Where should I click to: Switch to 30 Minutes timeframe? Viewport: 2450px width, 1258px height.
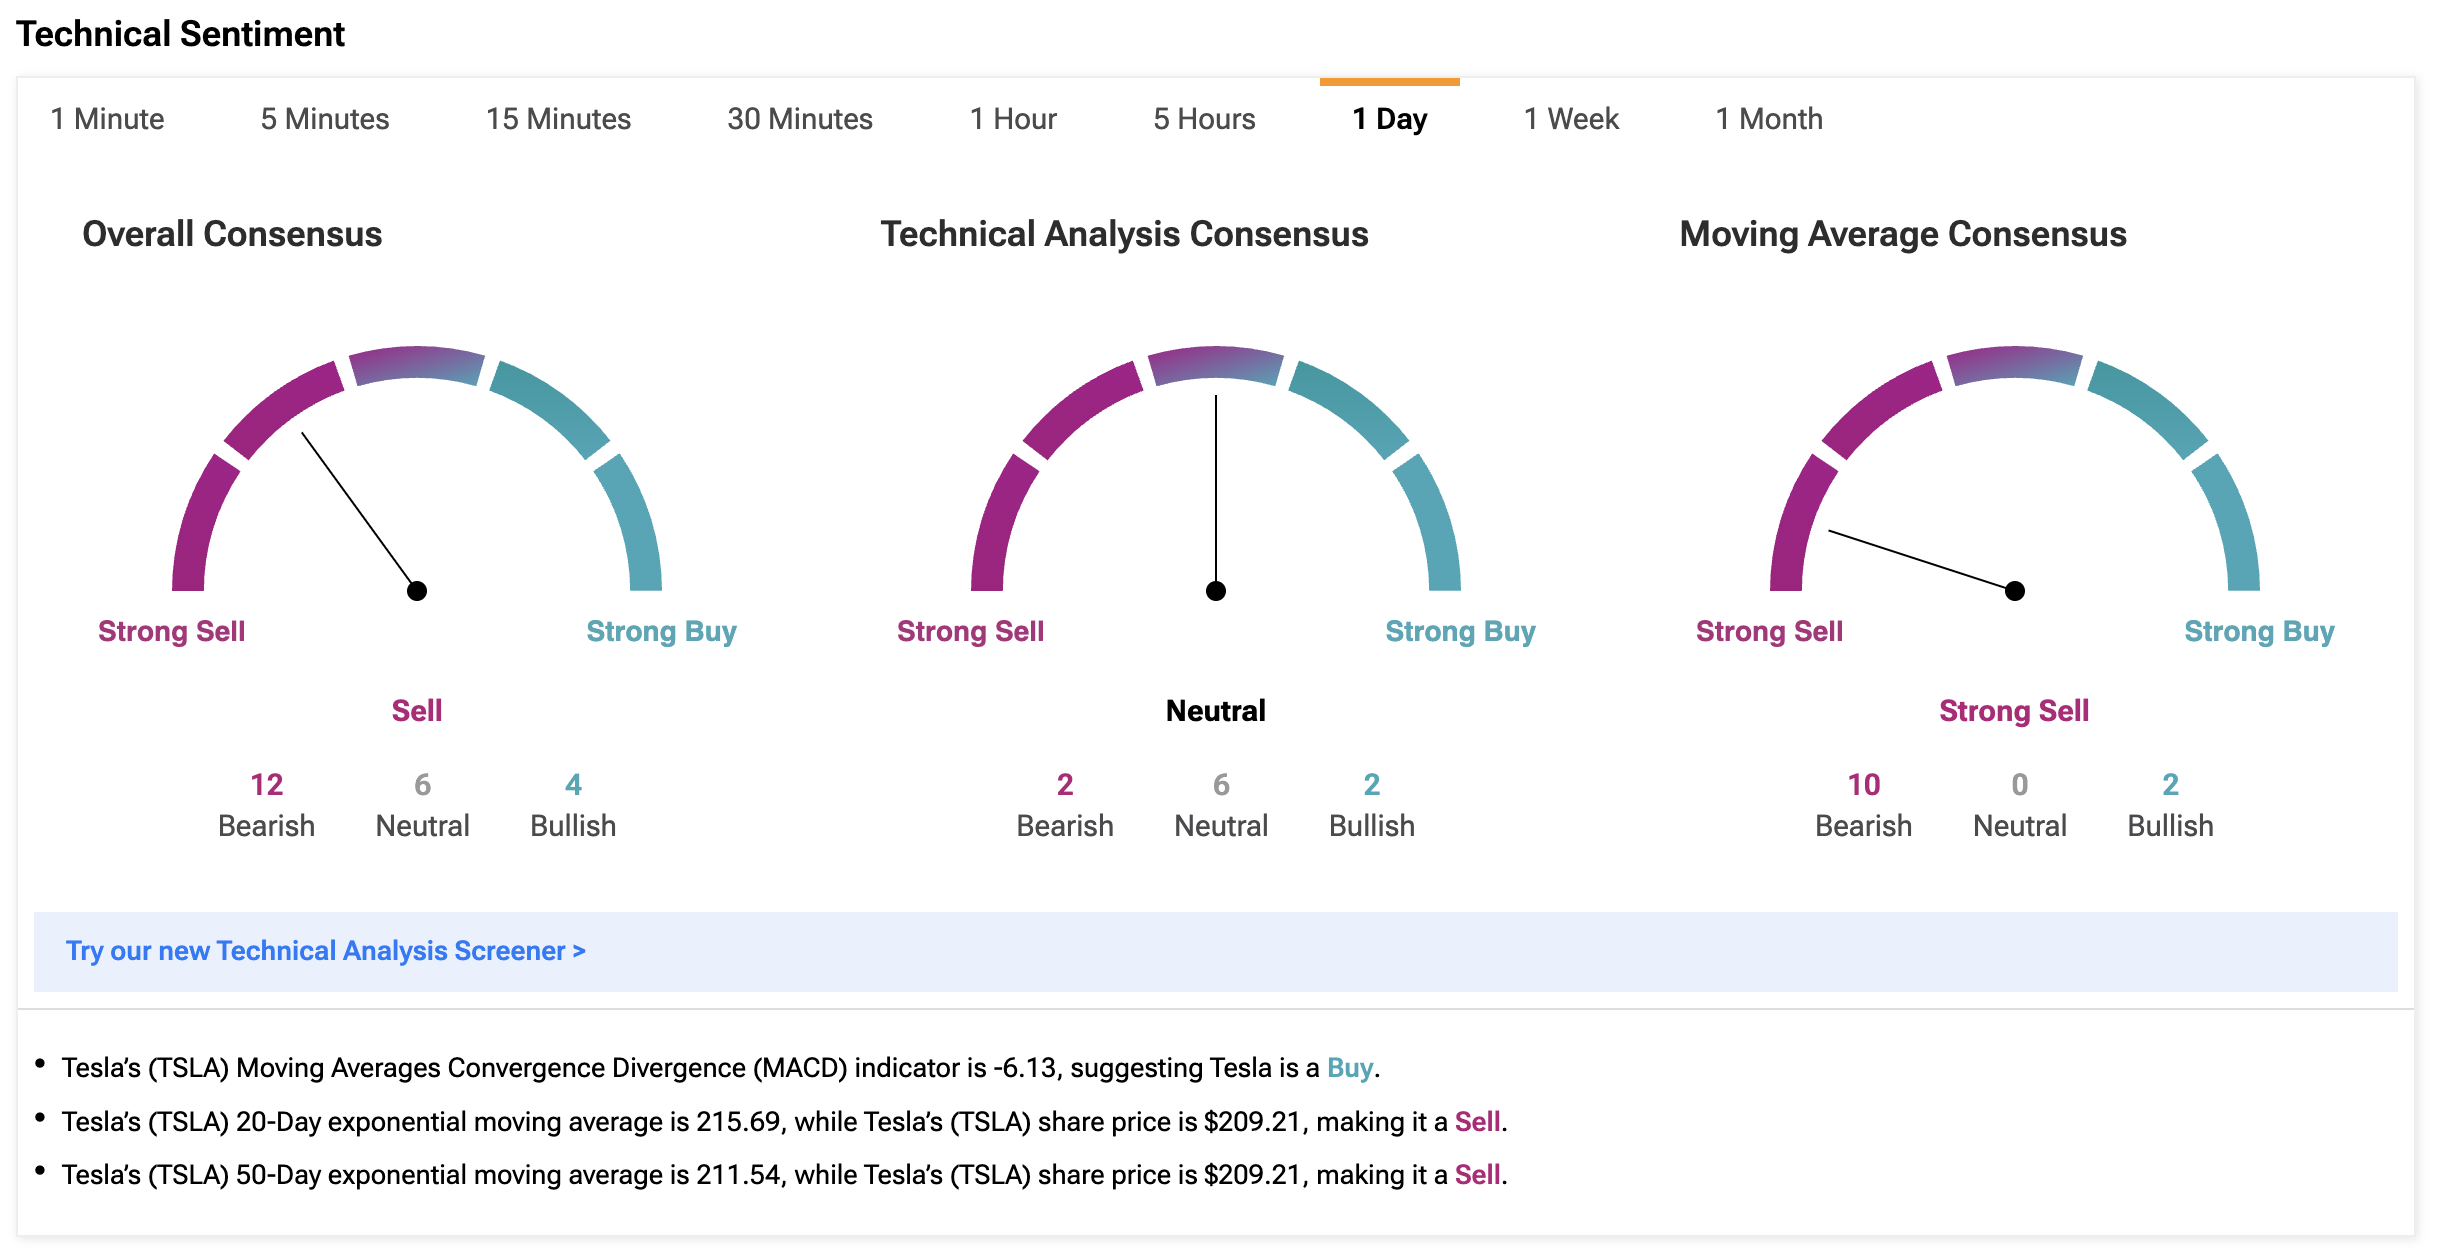(x=799, y=119)
